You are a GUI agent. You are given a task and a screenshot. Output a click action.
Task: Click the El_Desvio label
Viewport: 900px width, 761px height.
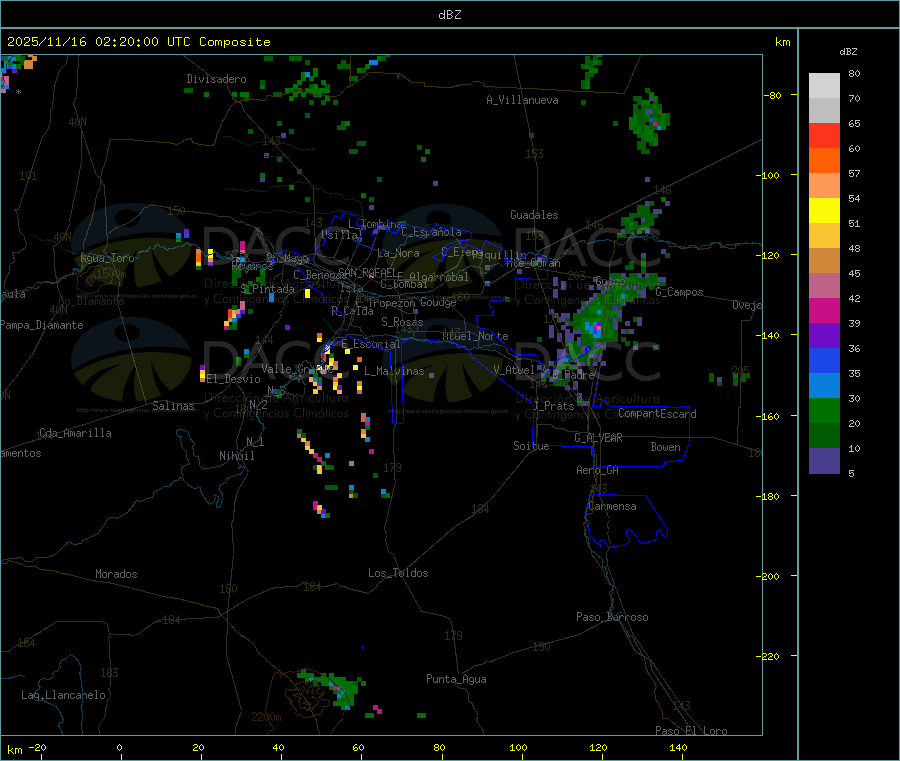(x=234, y=379)
